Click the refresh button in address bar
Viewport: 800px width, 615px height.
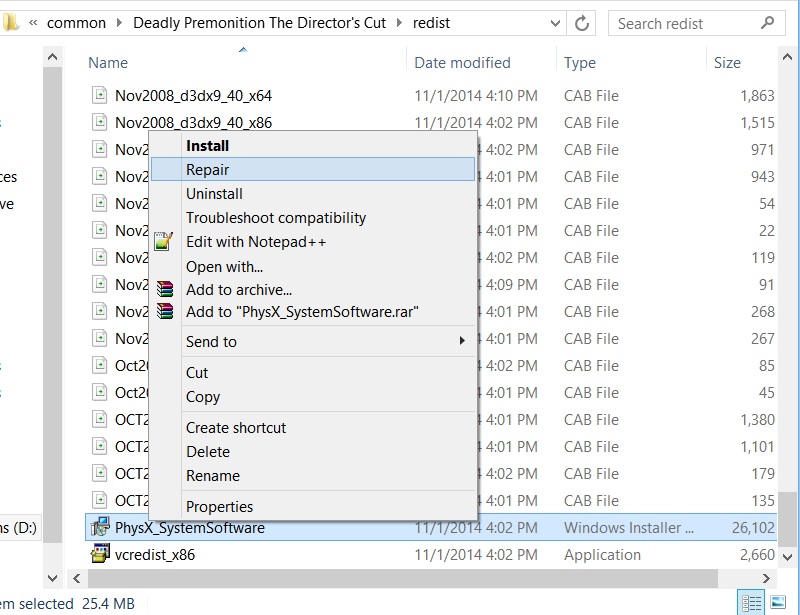point(582,23)
